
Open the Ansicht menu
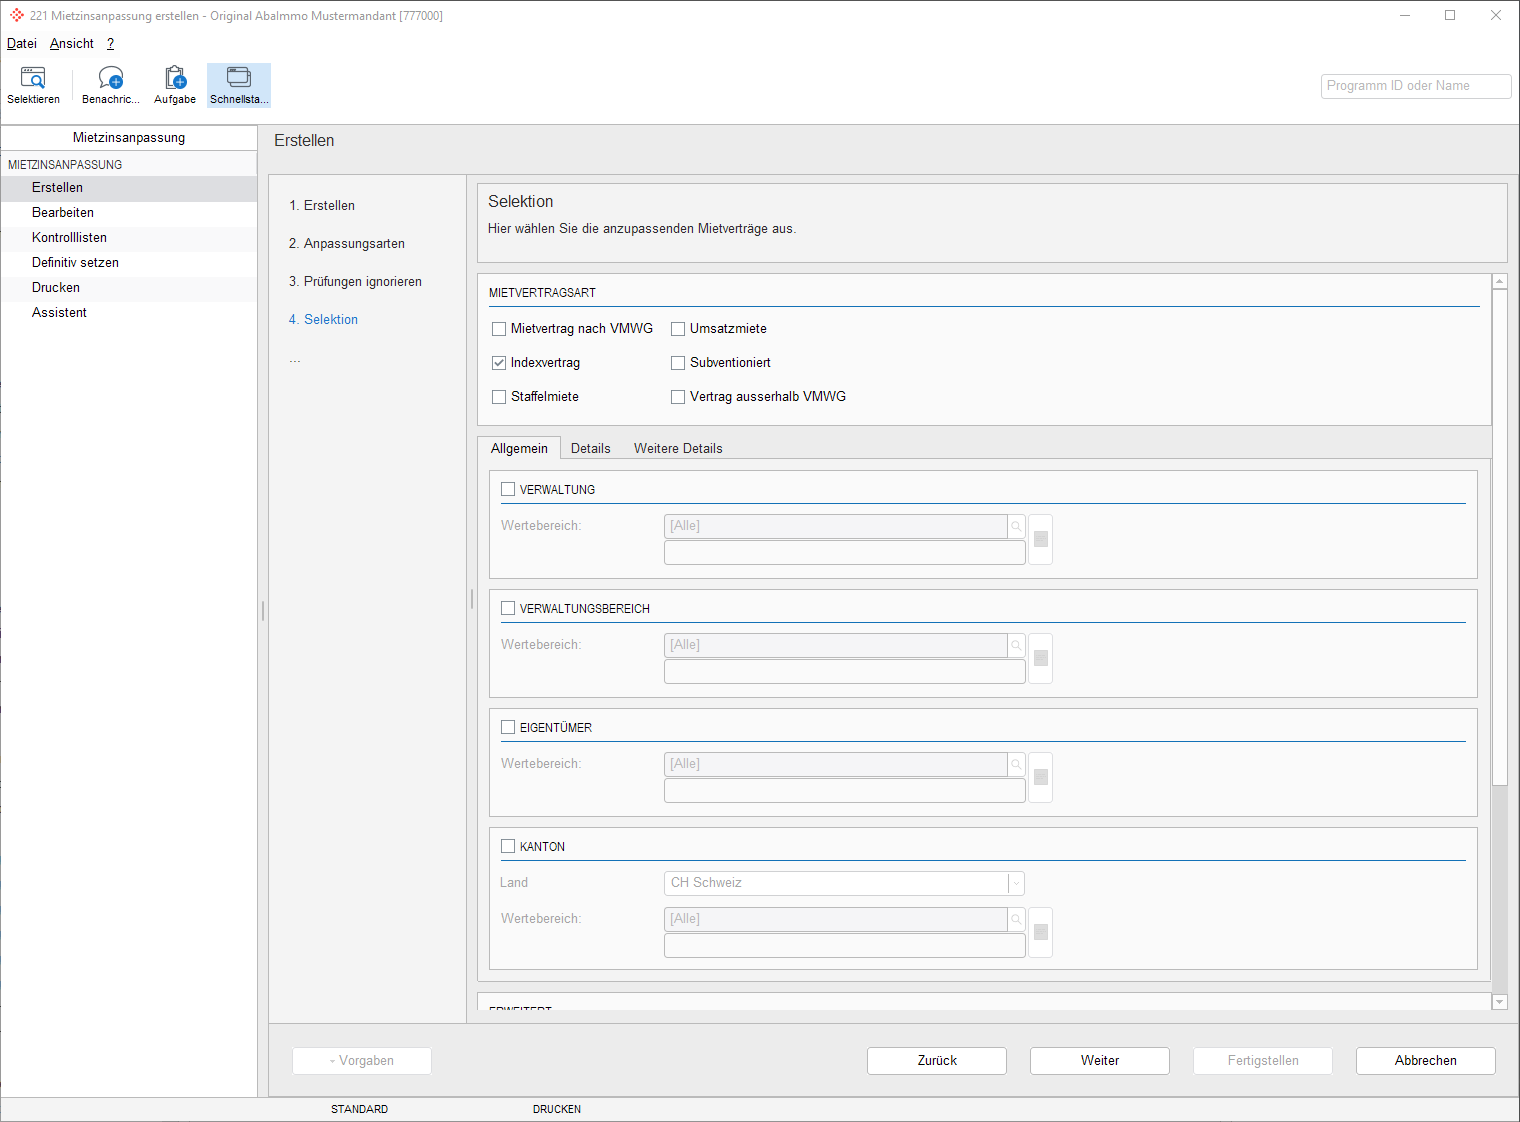tap(72, 44)
